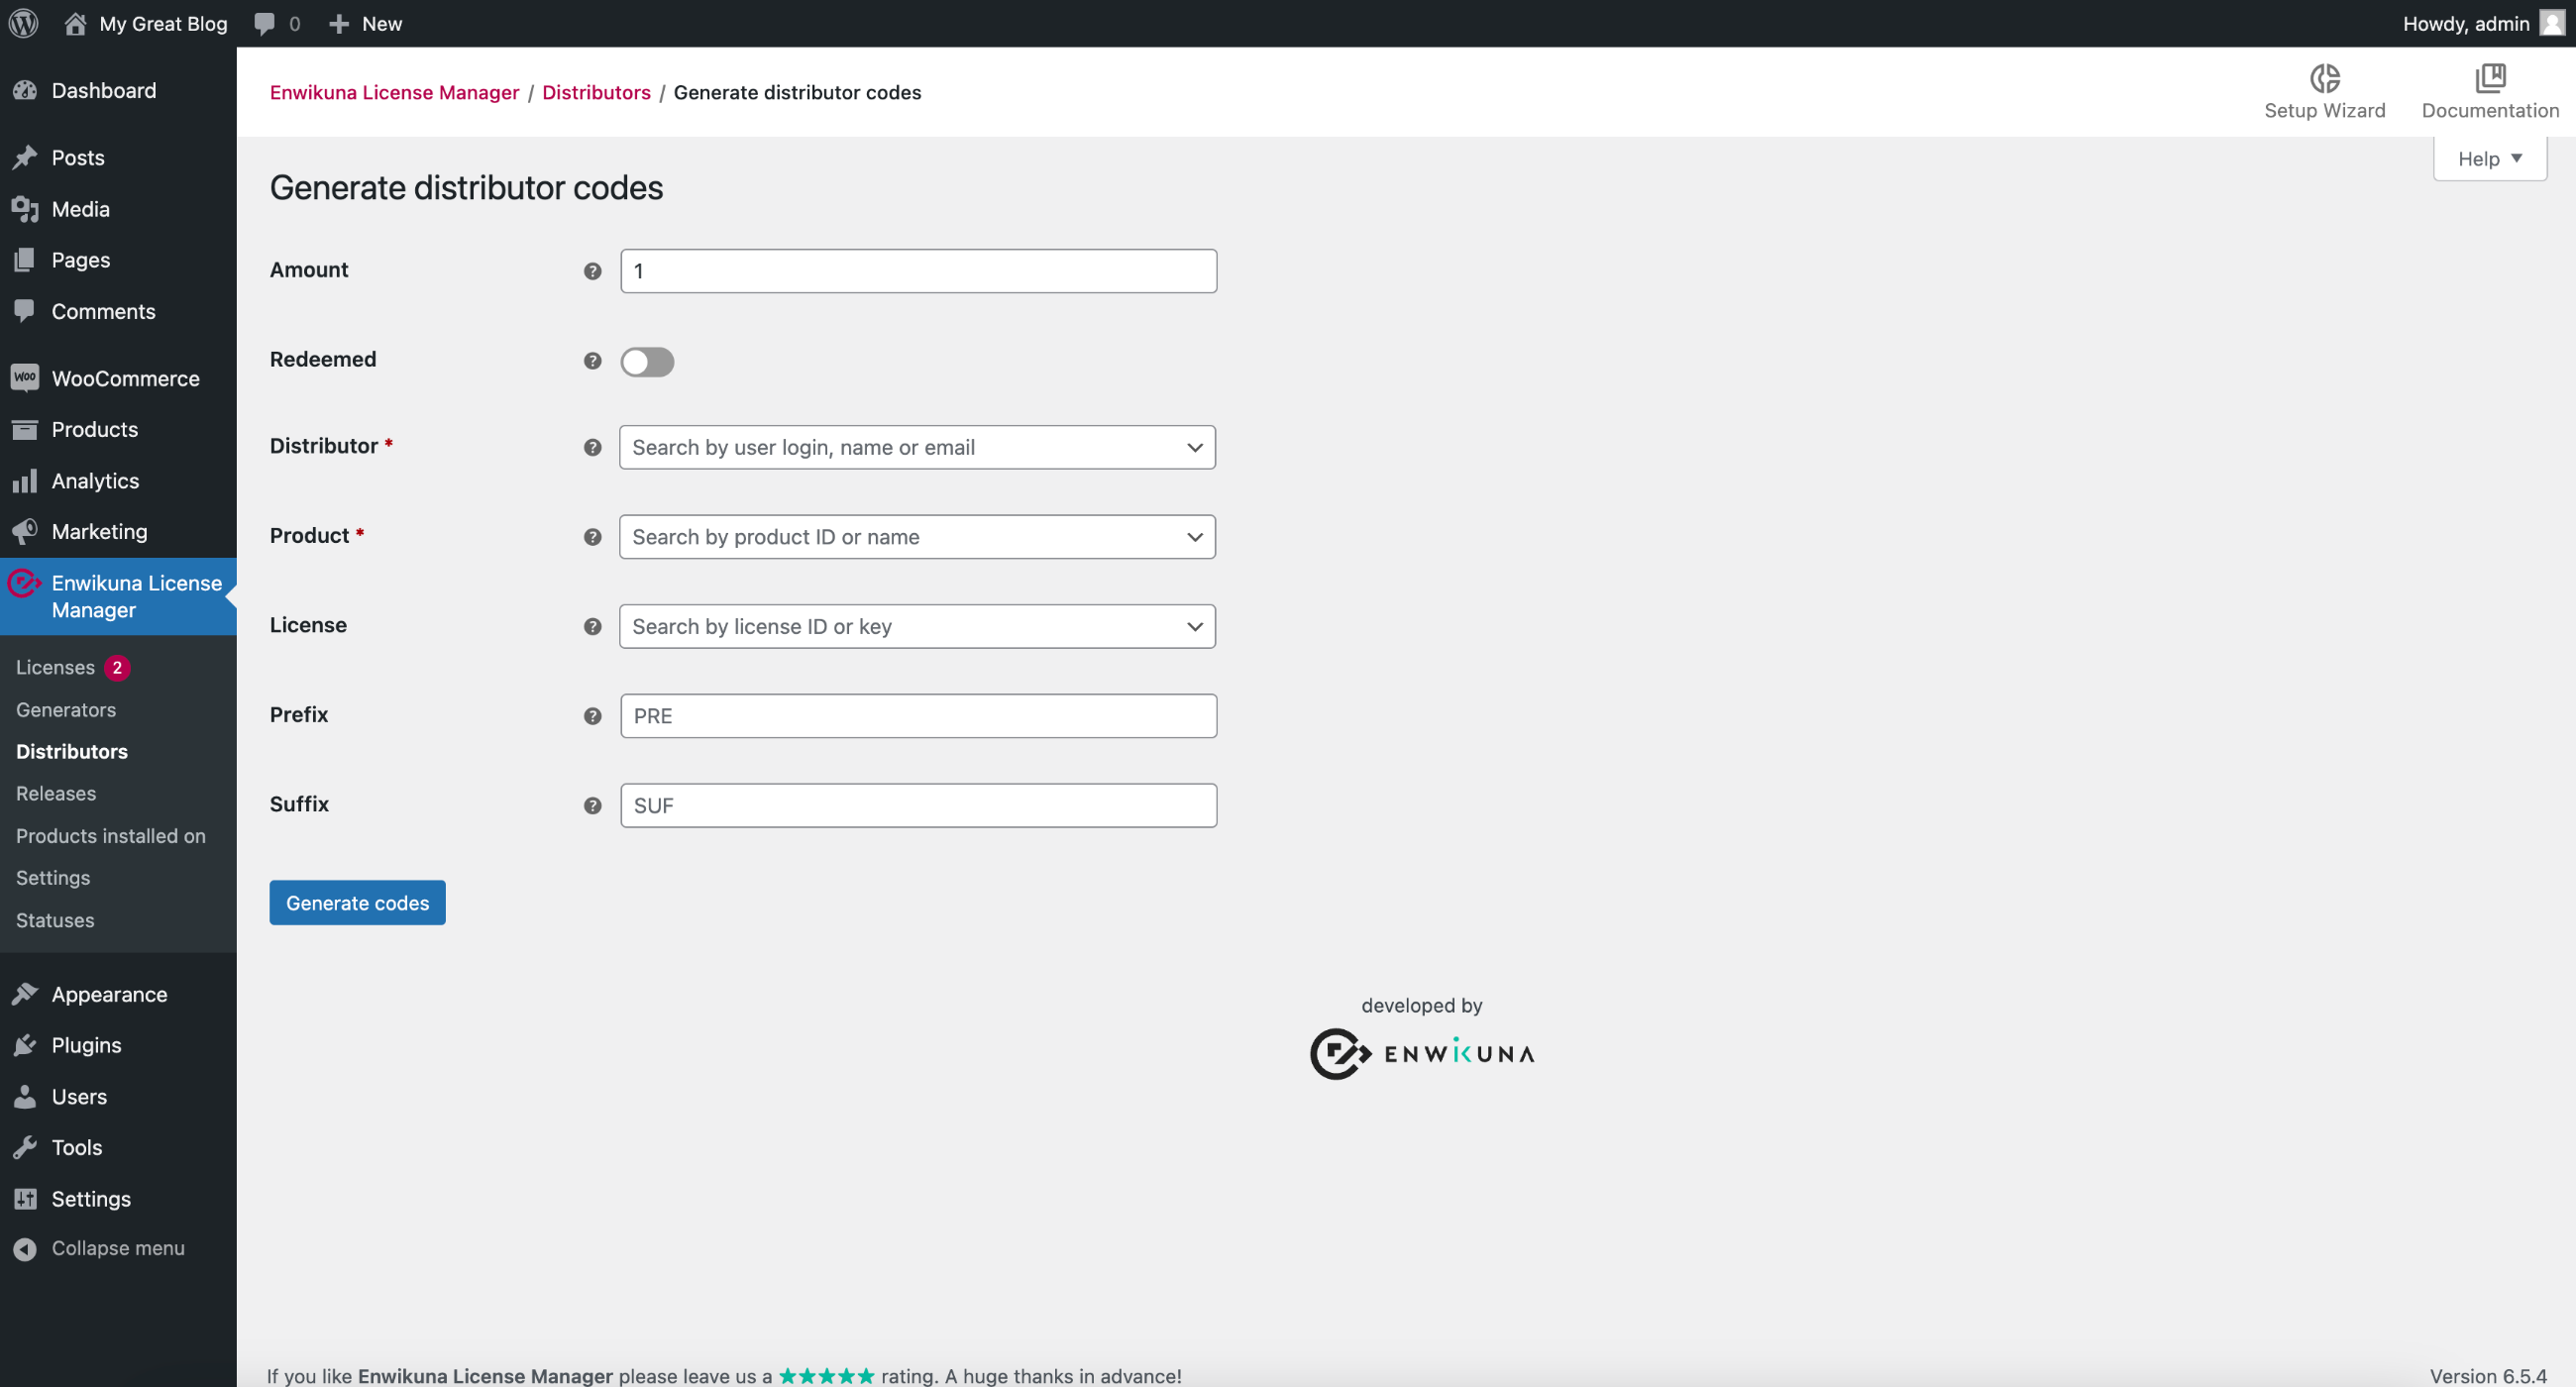Click the five-star rating link
2576x1387 pixels.
[826, 1376]
